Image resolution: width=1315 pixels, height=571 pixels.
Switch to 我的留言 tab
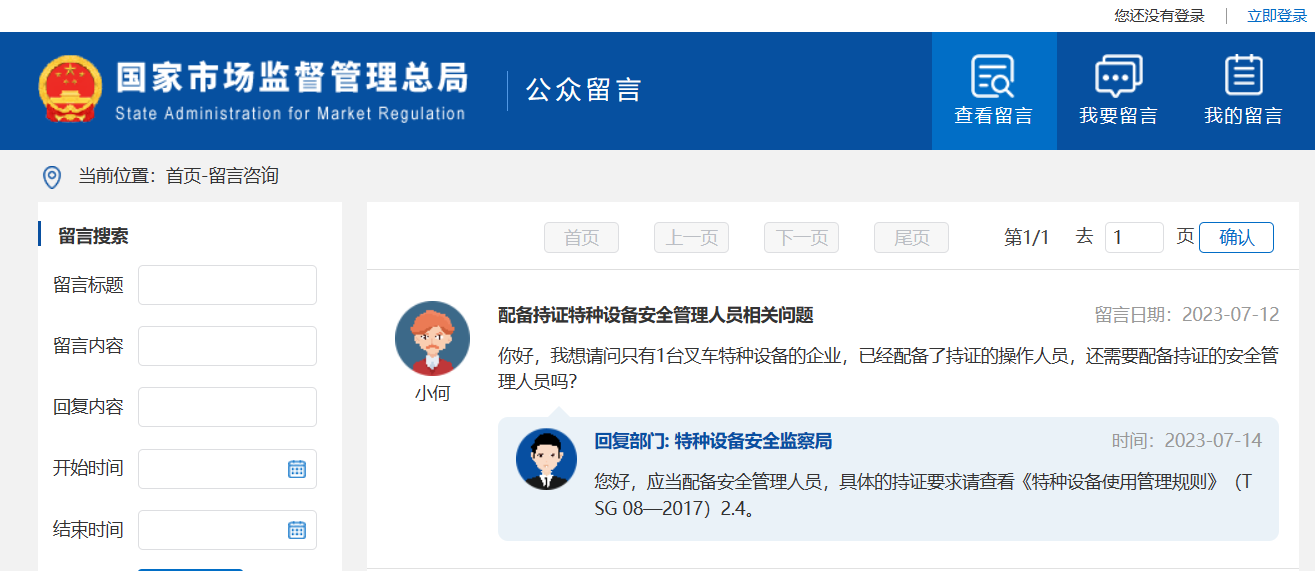pyautogui.click(x=1243, y=91)
